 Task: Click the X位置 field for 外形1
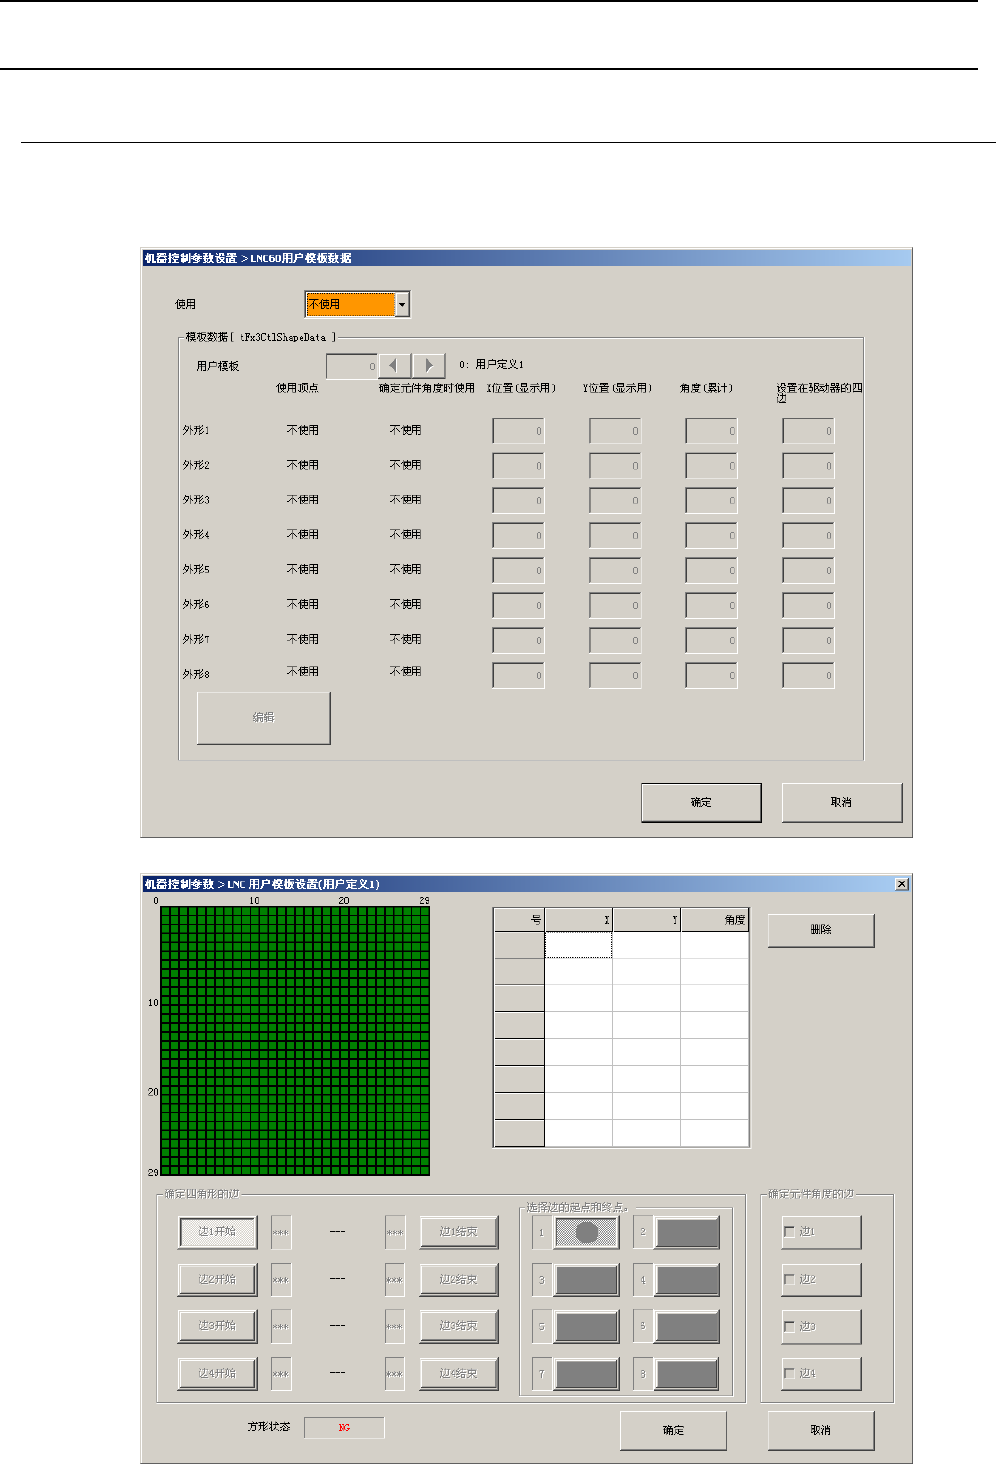[x=518, y=431]
